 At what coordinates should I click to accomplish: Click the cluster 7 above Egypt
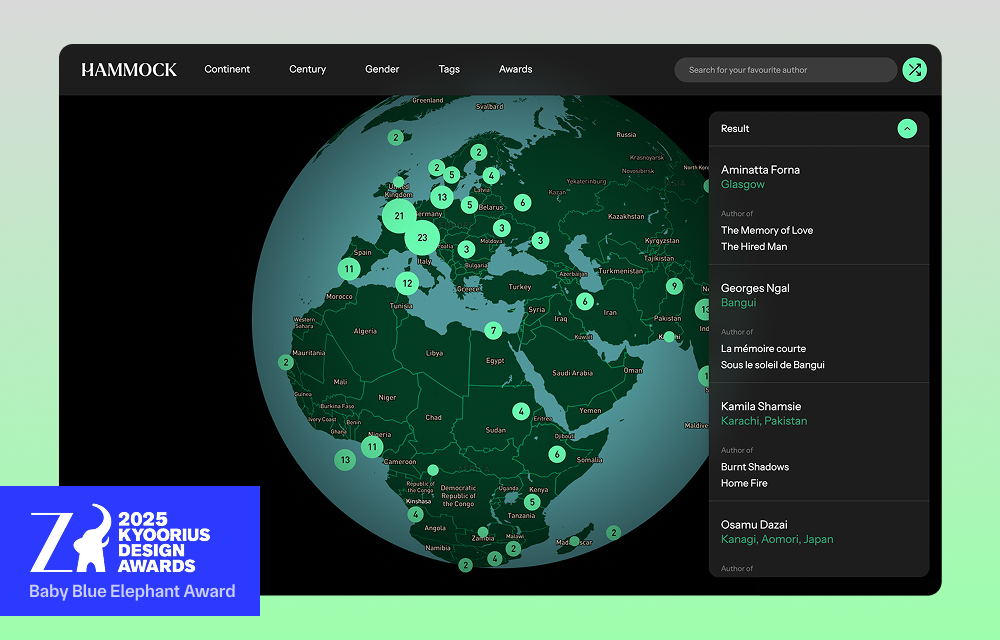pos(493,331)
